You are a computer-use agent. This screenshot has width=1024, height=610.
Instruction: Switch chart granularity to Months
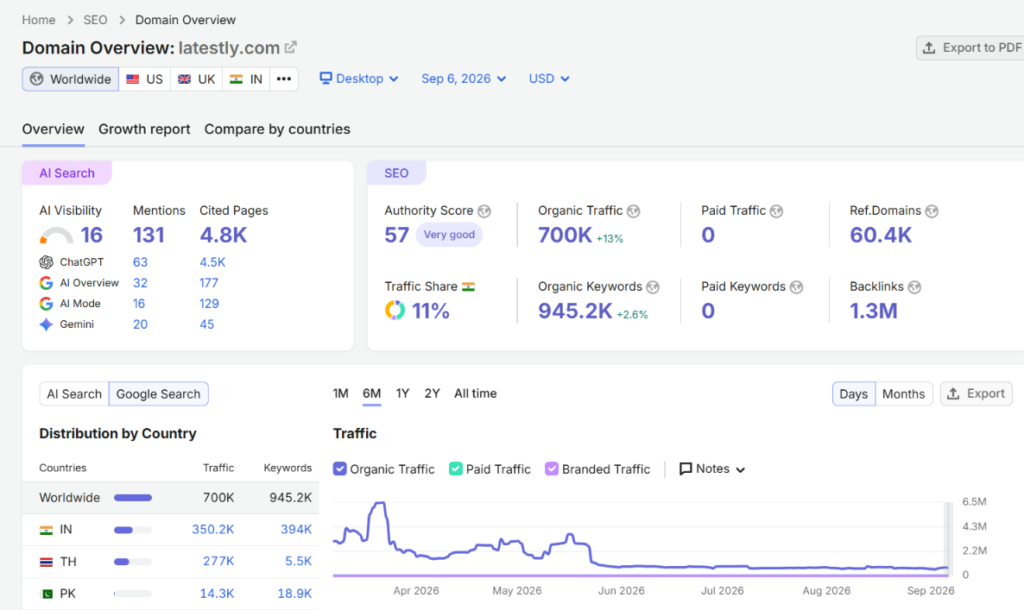click(x=904, y=394)
